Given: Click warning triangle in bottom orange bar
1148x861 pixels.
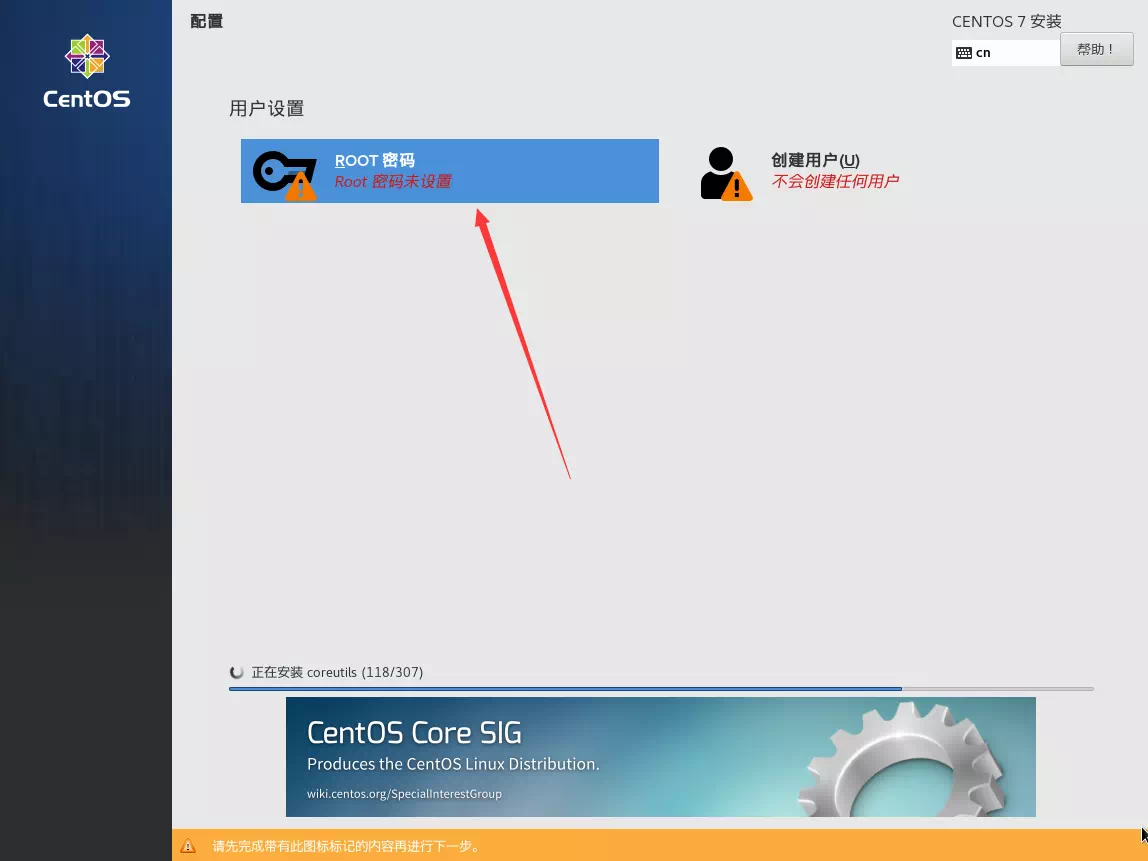Looking at the screenshot, I should [188, 846].
